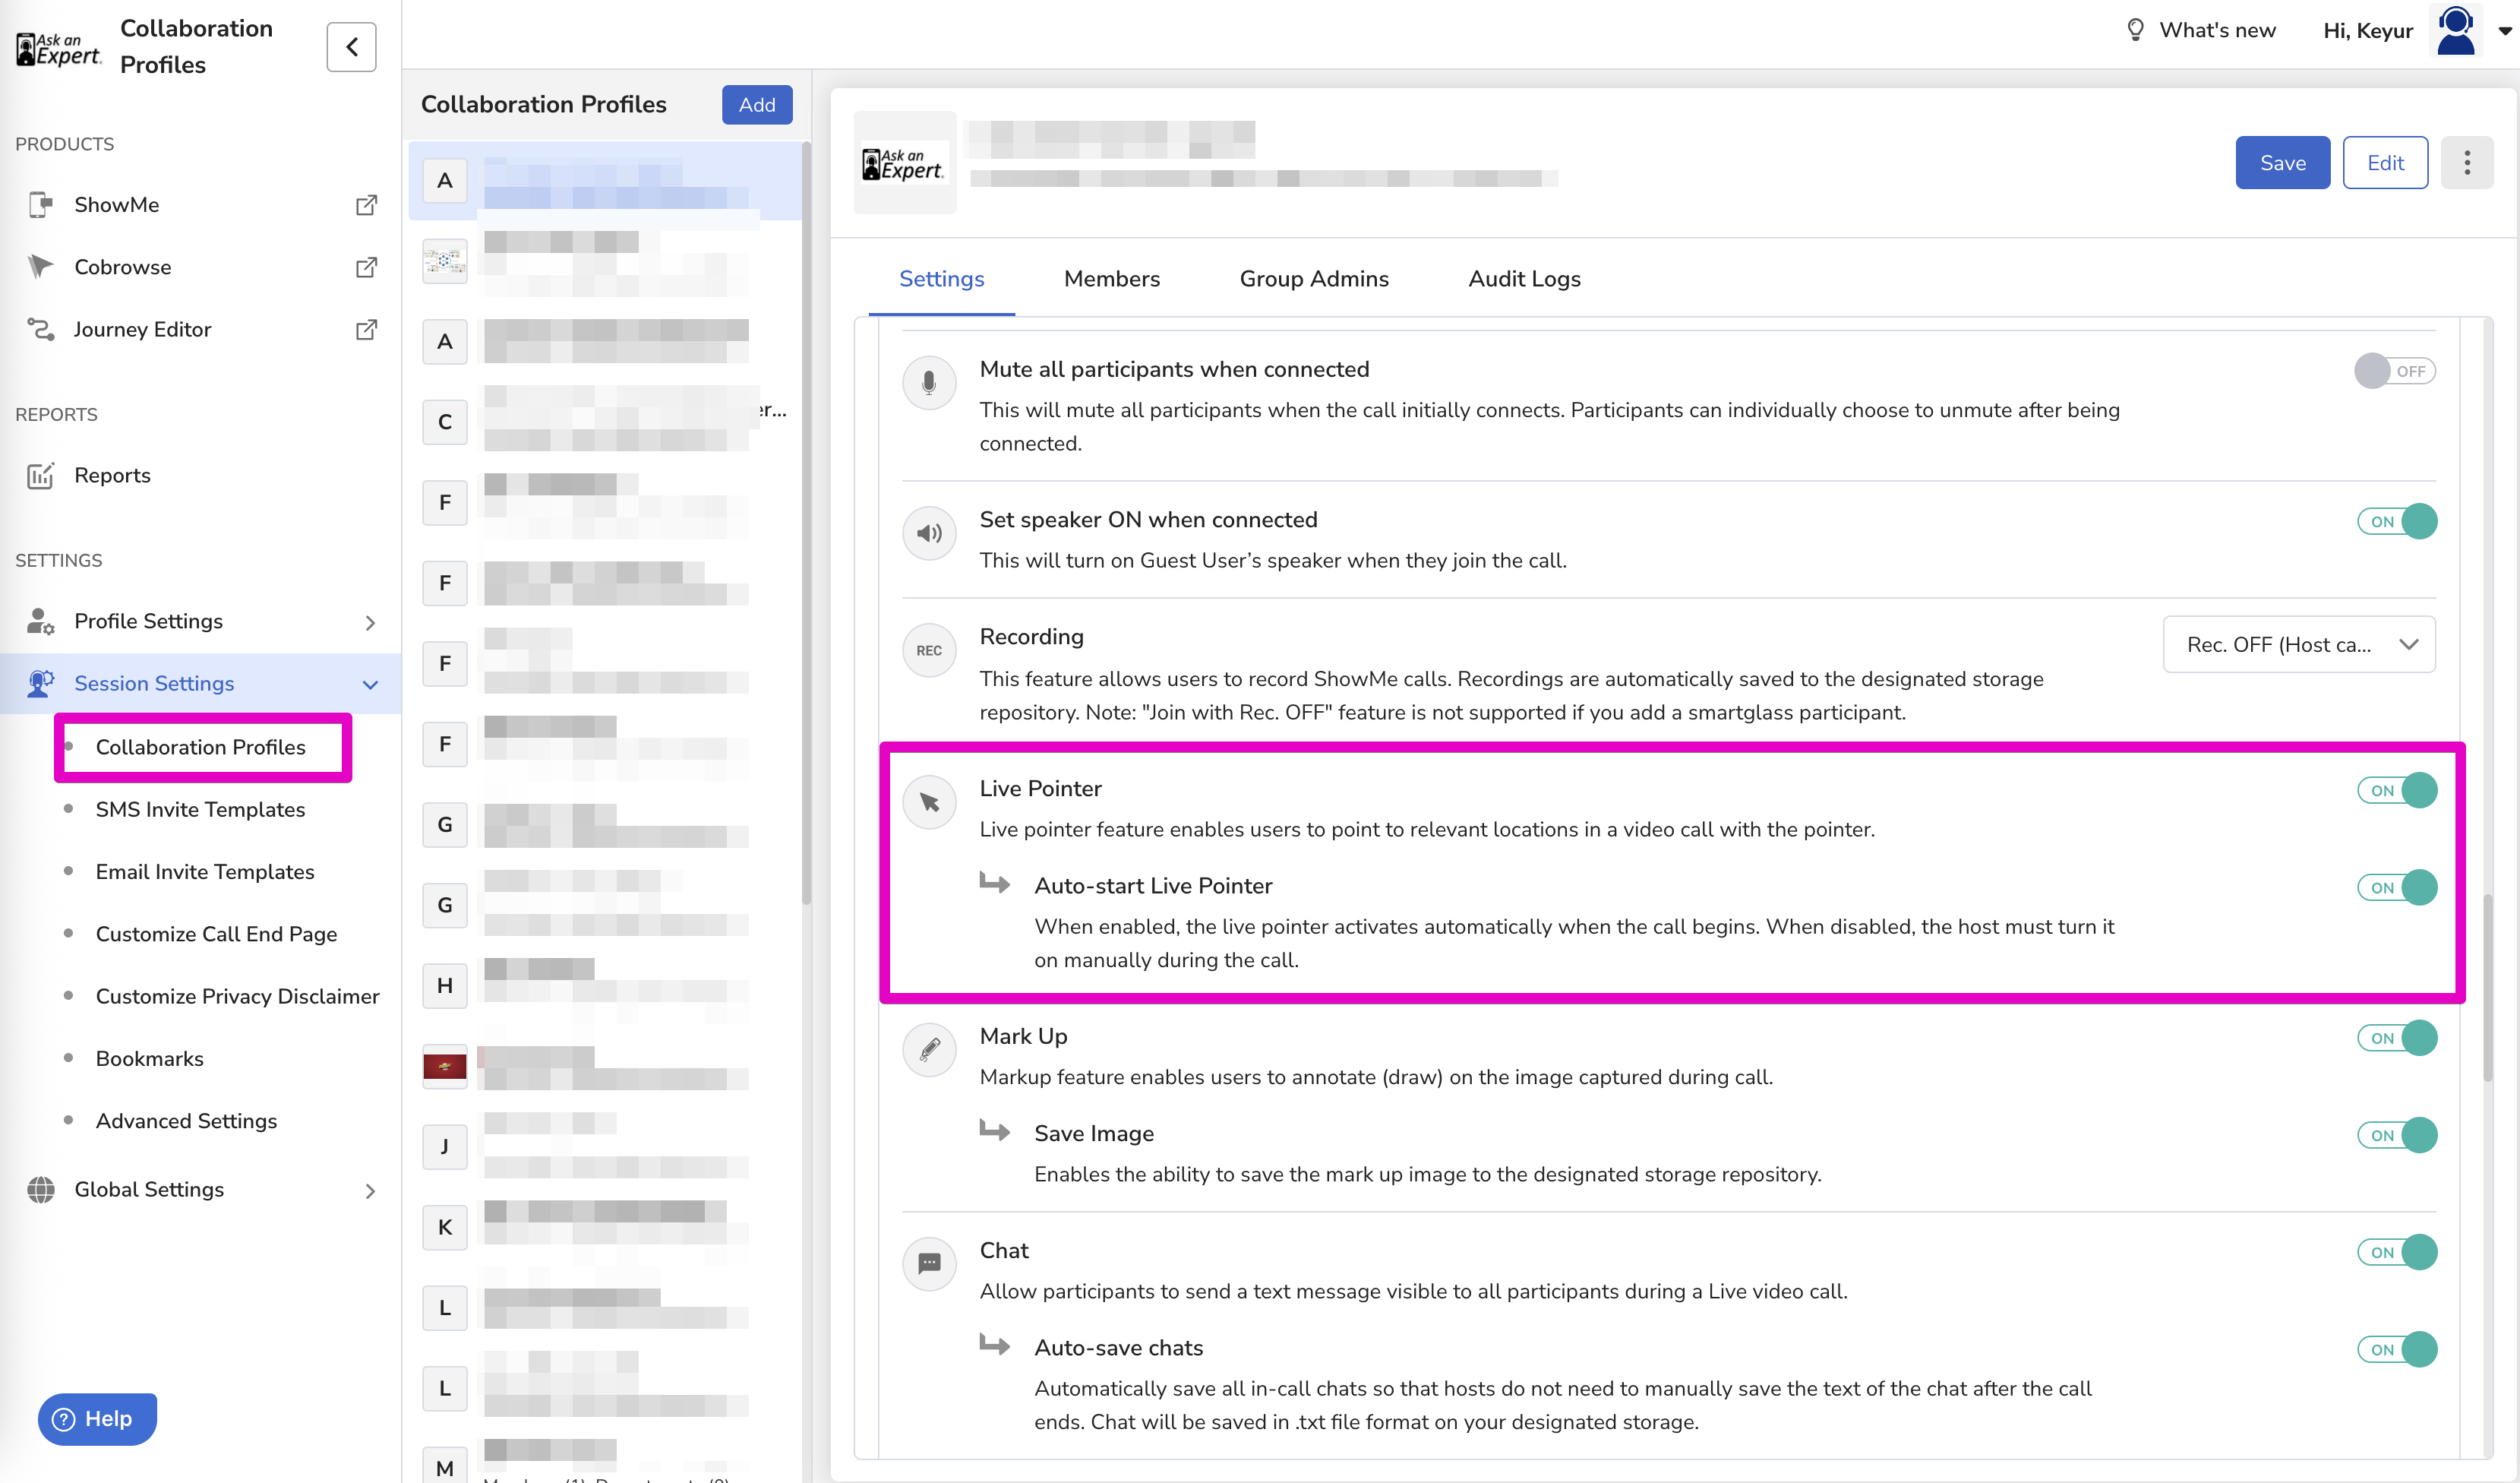This screenshot has width=2520, height=1483.
Task: Switch to the Members tab
Action: coord(1111,279)
